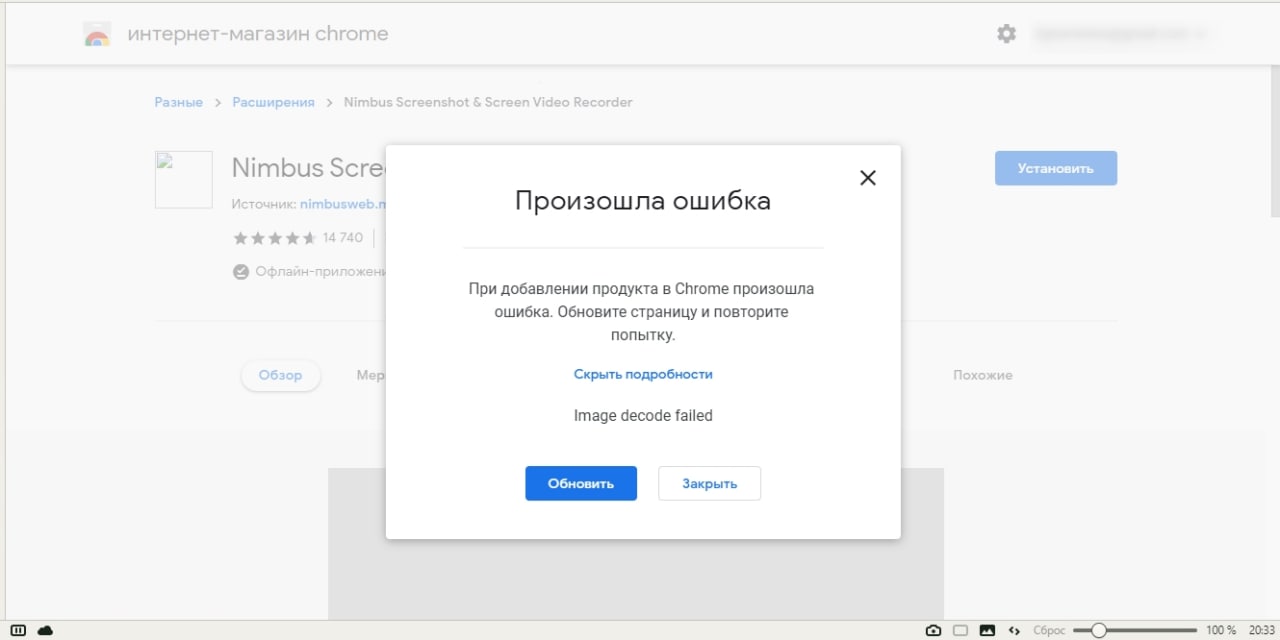Open the Chrome Web Store settings gear

tap(1006, 34)
